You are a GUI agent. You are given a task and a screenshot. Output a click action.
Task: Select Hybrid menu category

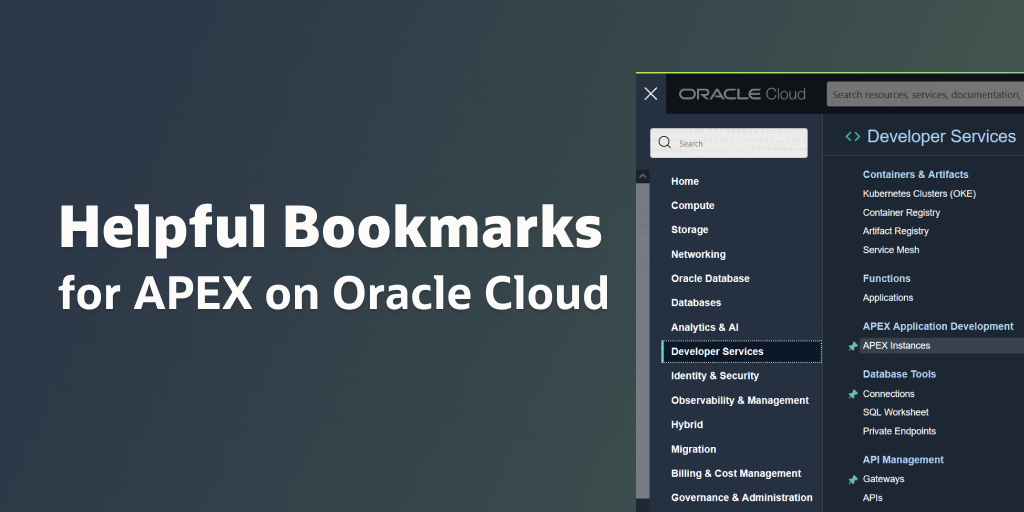click(687, 424)
